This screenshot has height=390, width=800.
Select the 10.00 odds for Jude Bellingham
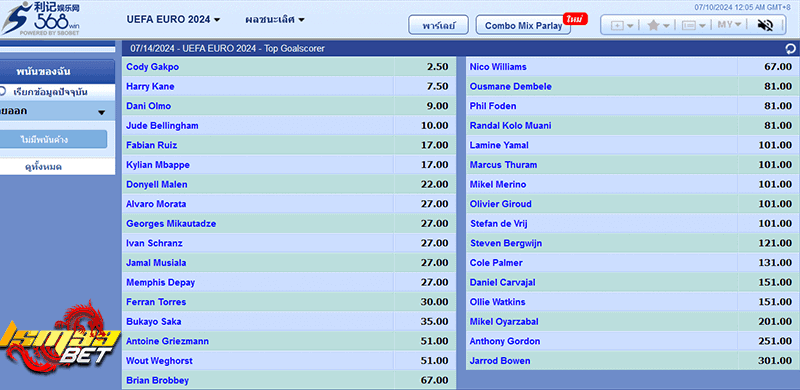[435, 126]
